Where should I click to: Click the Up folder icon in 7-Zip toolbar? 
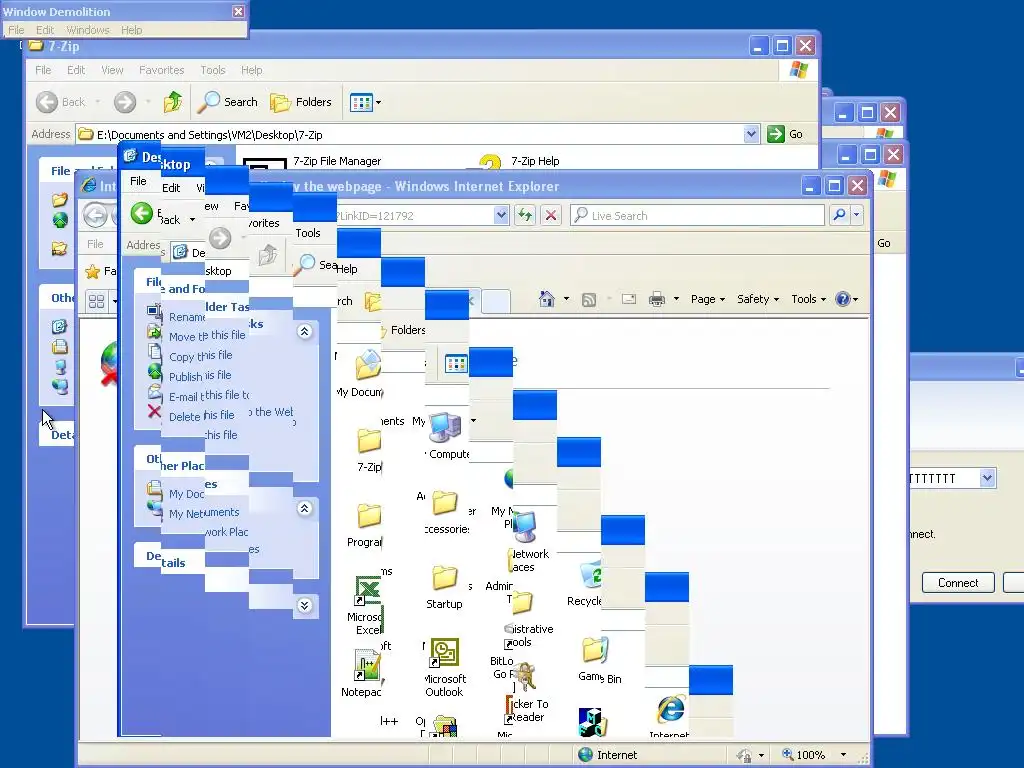(x=173, y=102)
